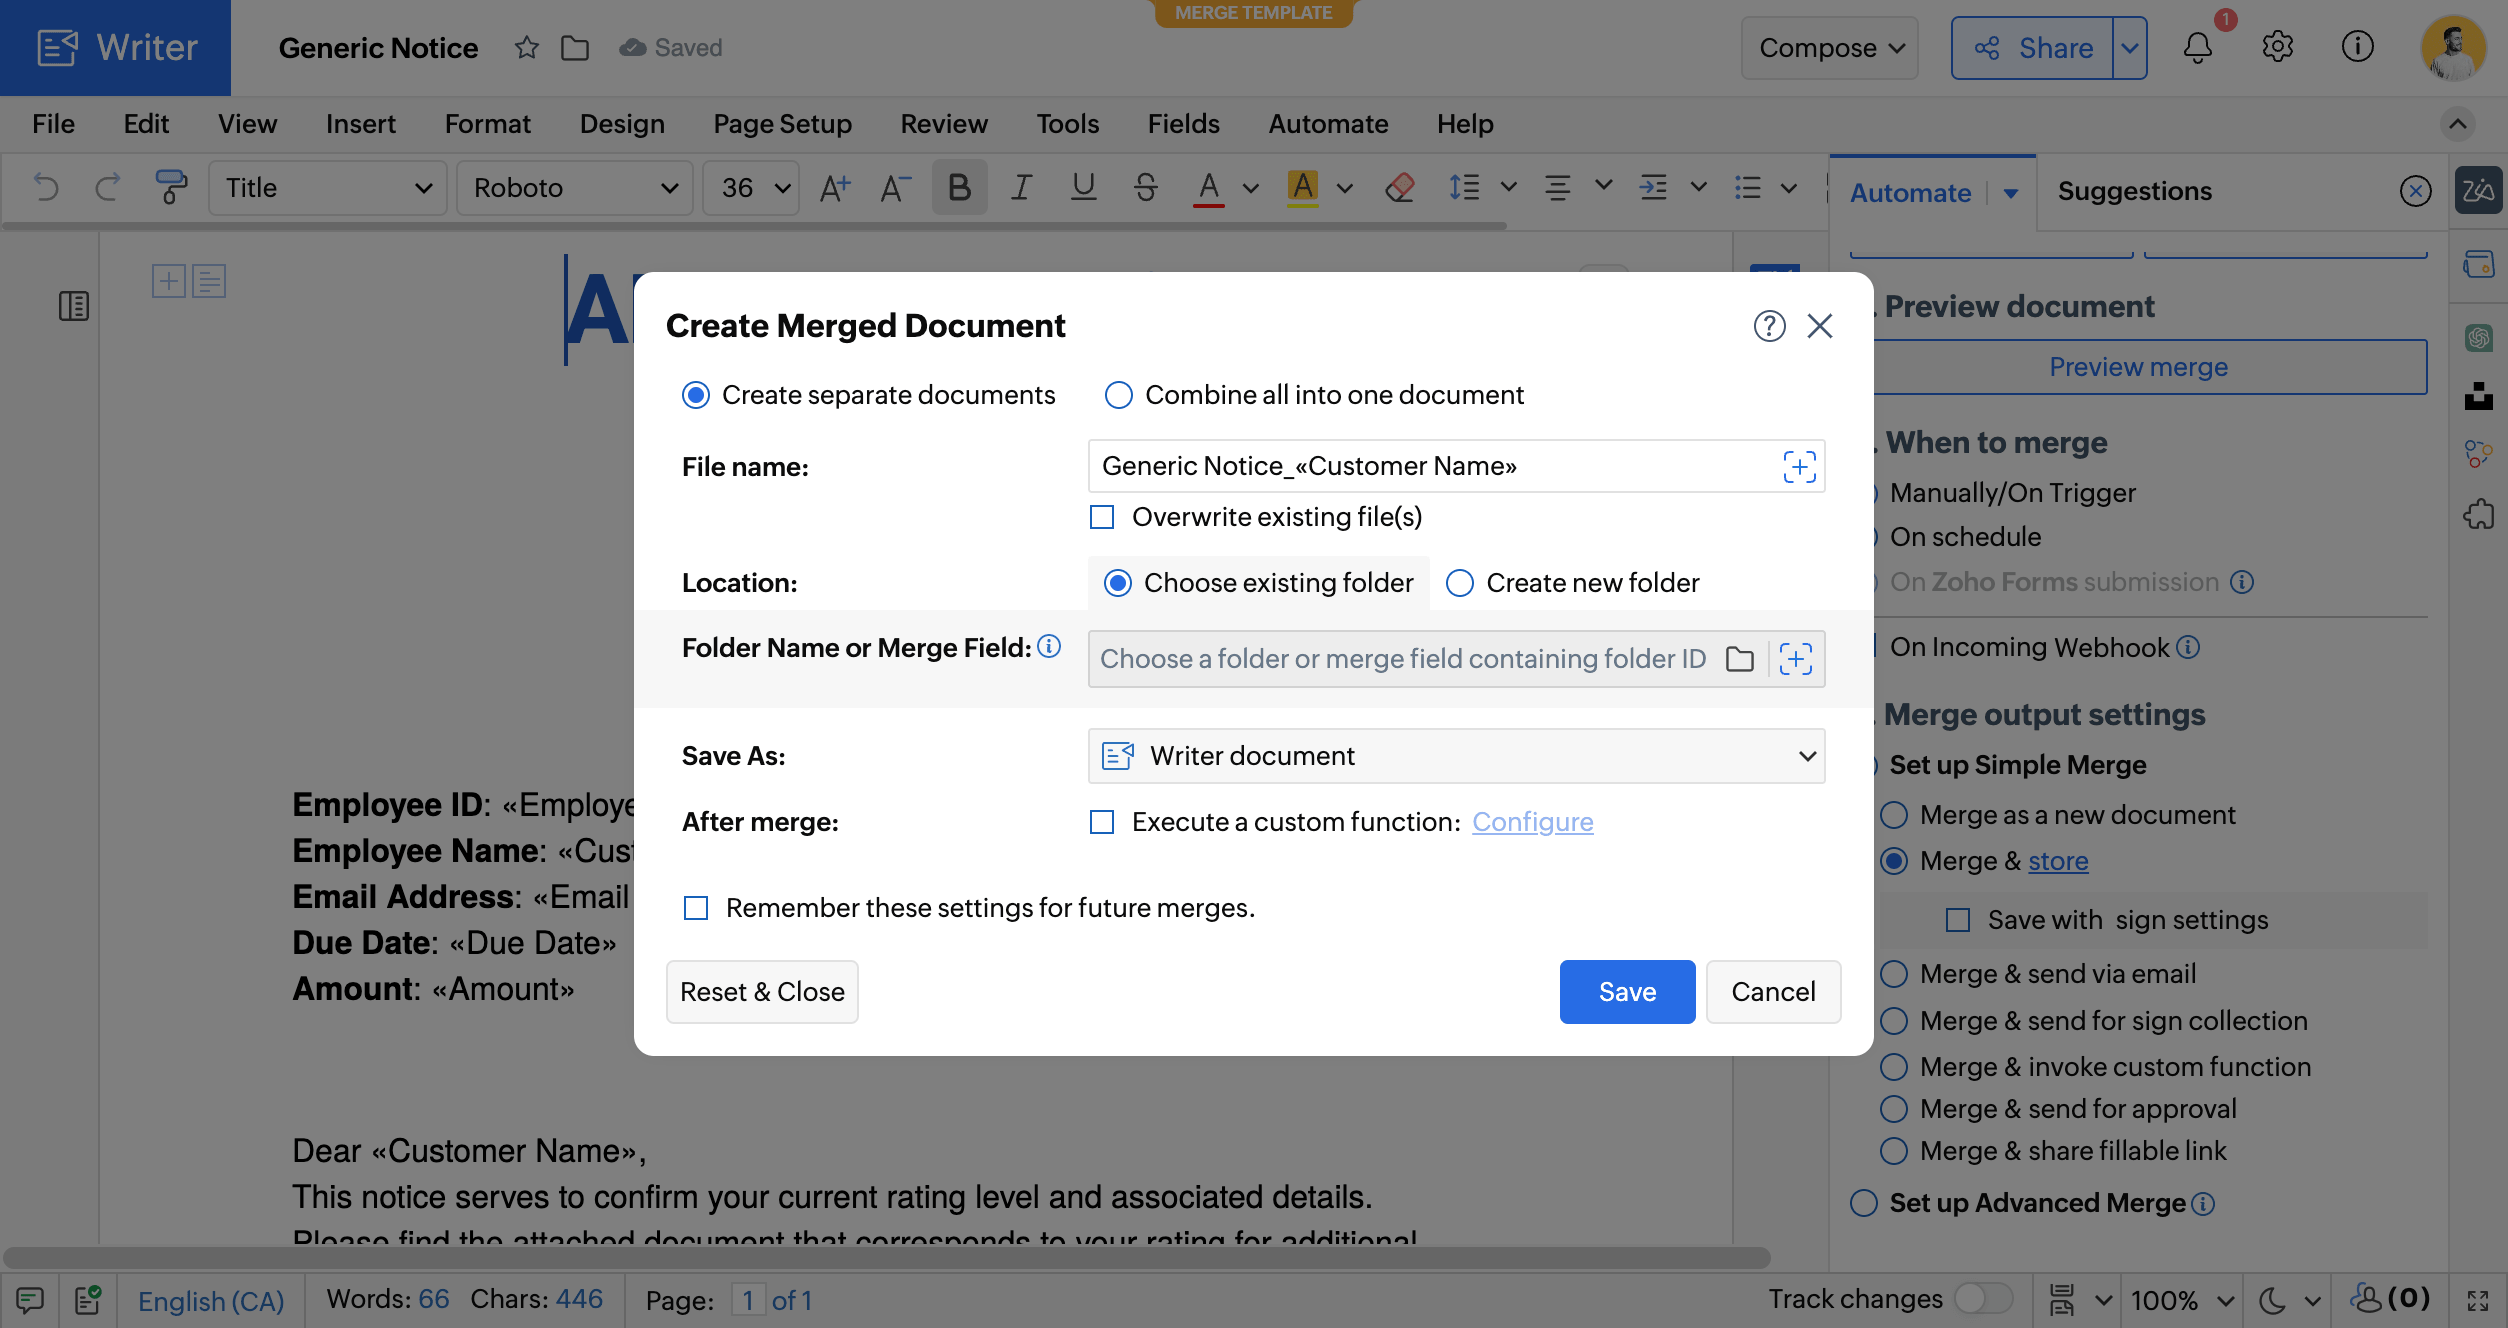Apply strikethrough from toolbar

coord(1145,187)
